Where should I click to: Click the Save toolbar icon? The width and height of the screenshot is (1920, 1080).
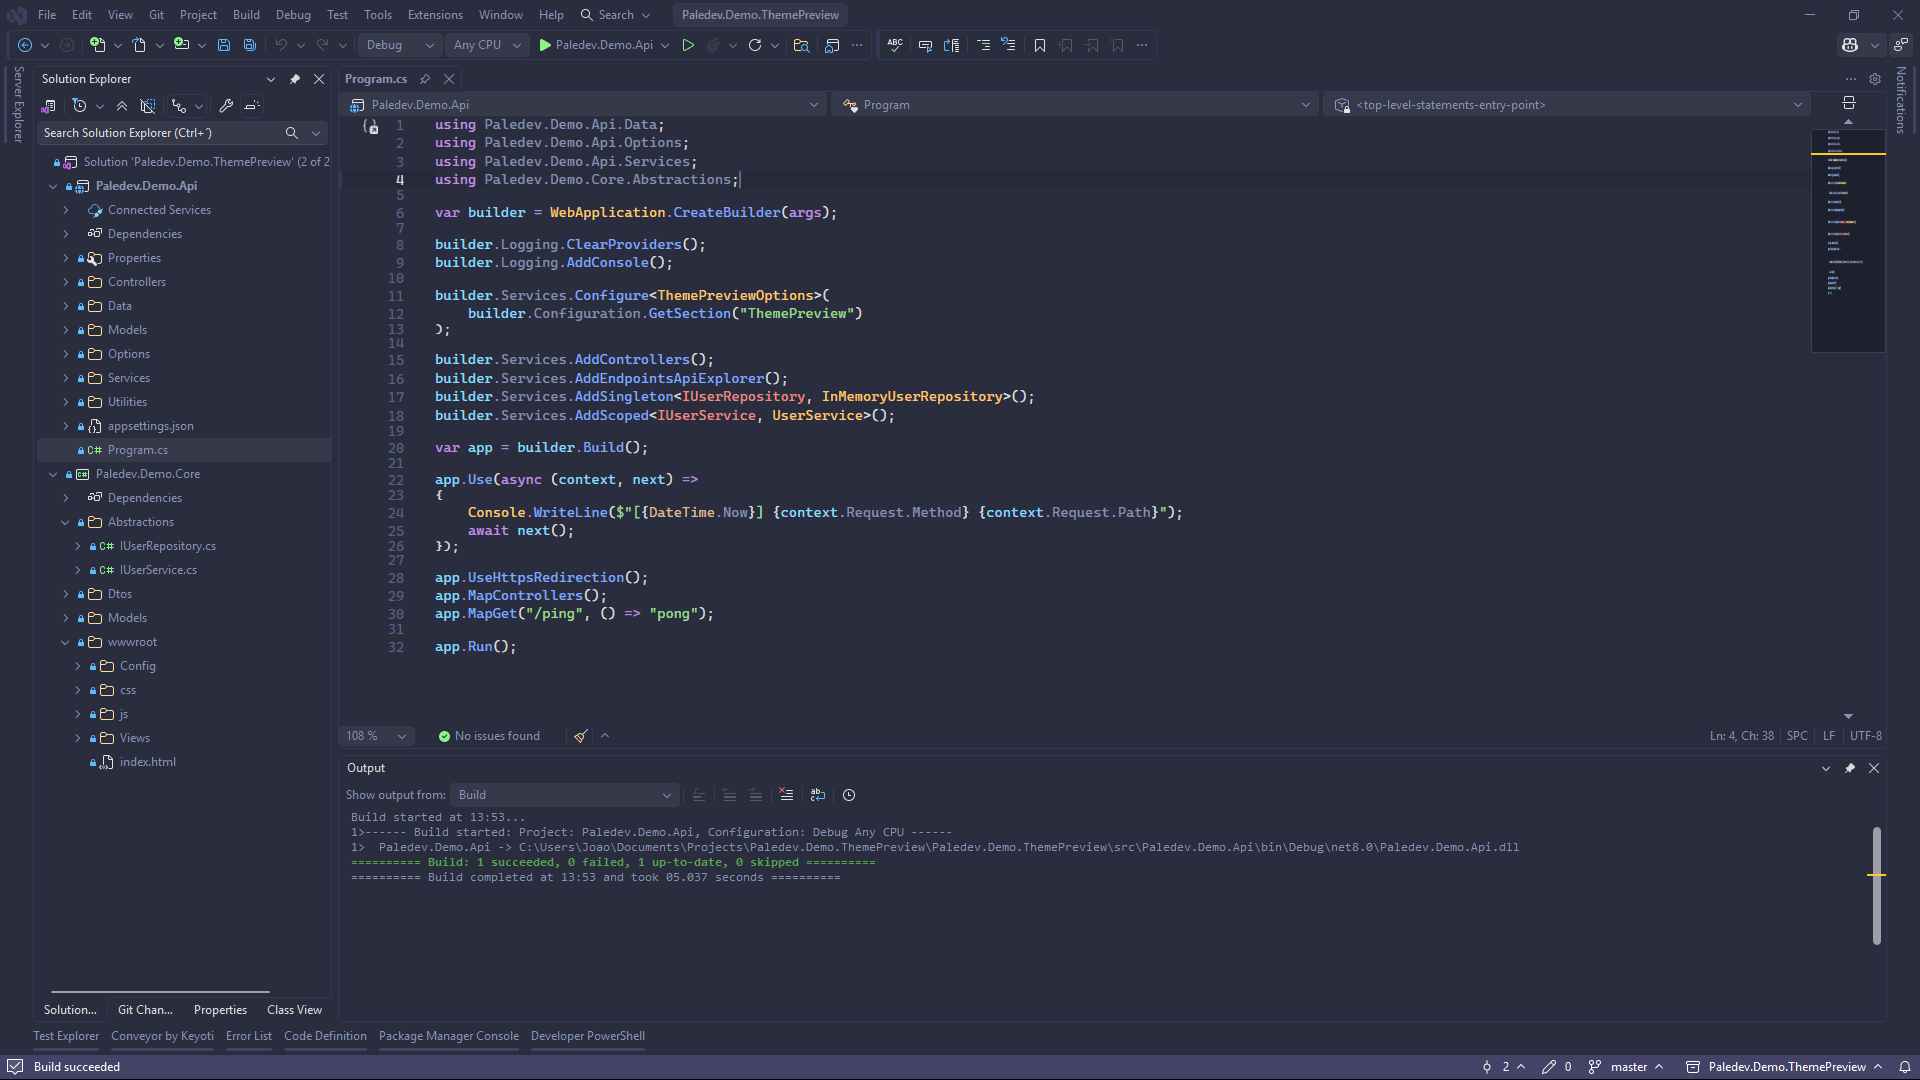pyautogui.click(x=224, y=45)
